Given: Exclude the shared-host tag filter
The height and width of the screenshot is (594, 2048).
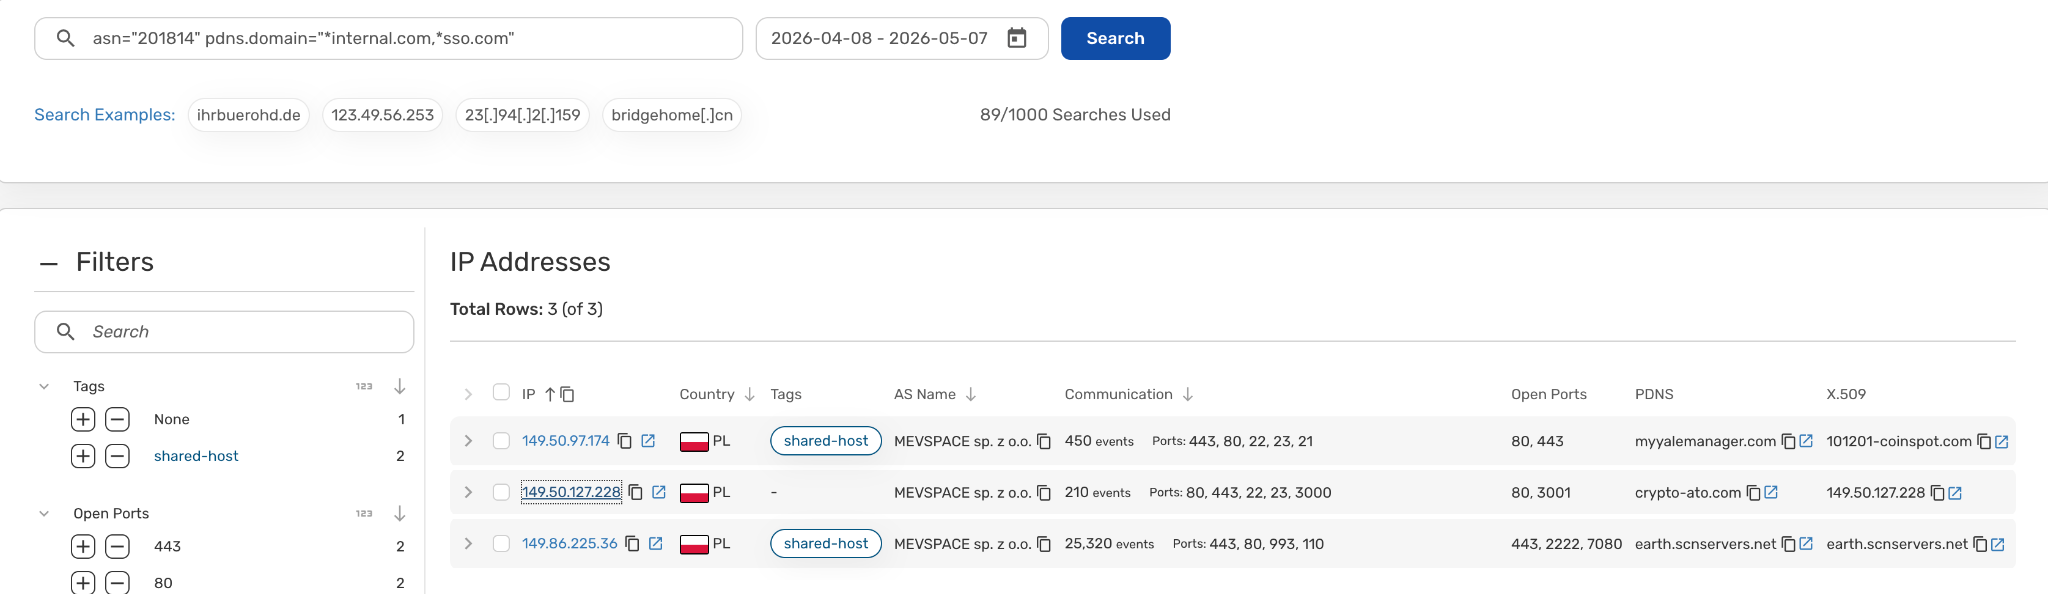Looking at the screenshot, I should (x=117, y=456).
